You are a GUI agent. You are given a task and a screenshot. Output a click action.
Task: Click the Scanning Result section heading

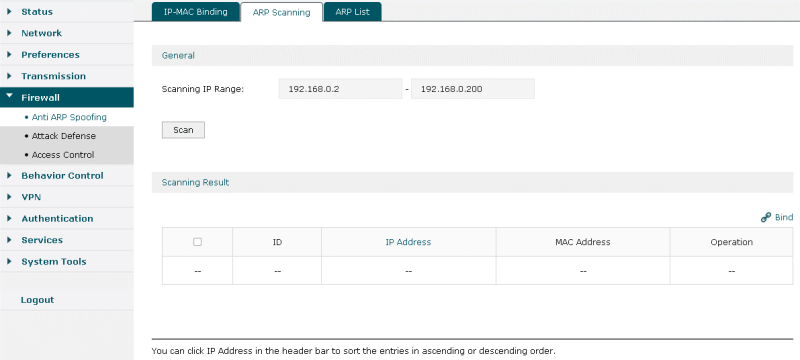[x=195, y=182]
